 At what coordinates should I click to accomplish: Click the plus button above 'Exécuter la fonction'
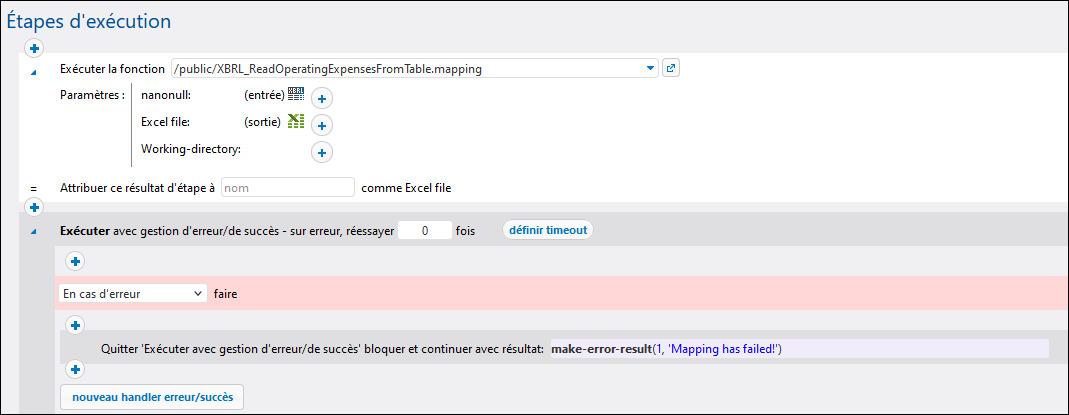tap(34, 48)
